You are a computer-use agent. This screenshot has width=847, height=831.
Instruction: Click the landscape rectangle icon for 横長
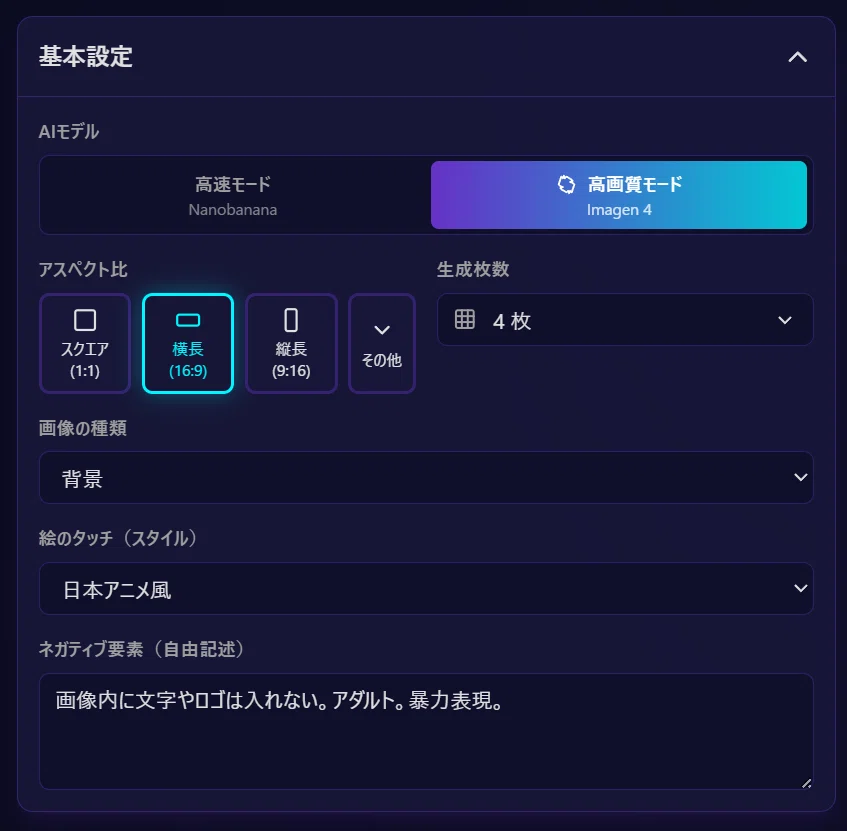tap(188, 320)
